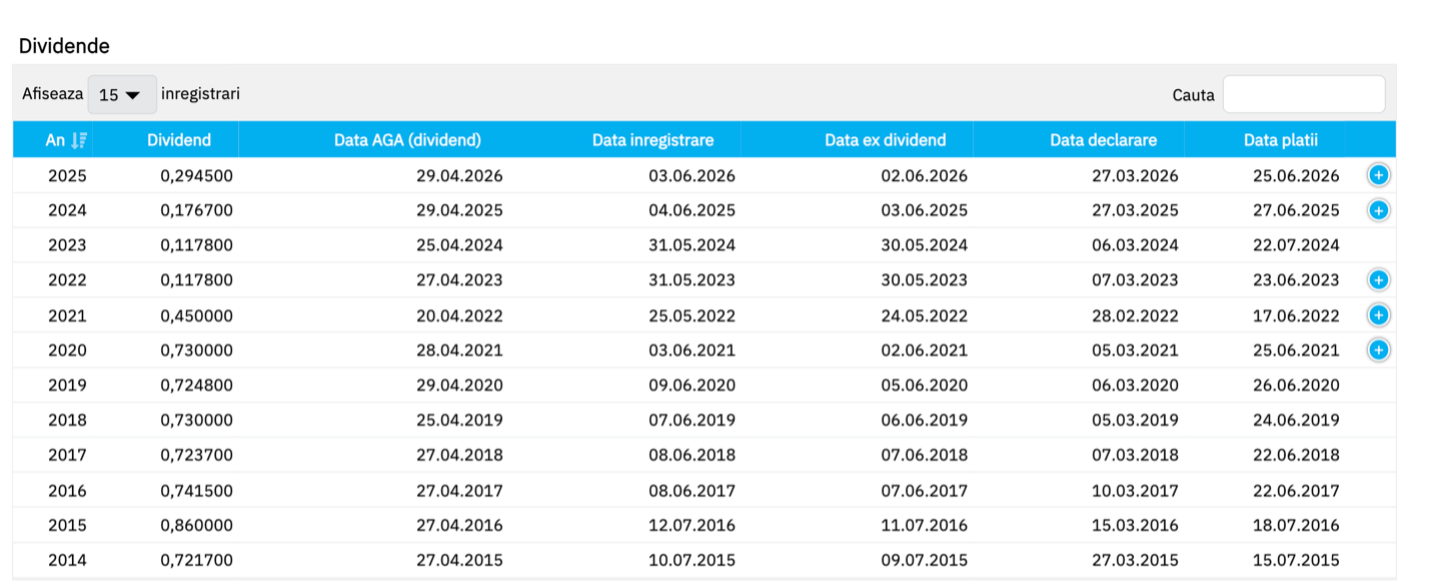Click the ex dividend date 02.06.2026
The height and width of the screenshot is (583, 1430).
[925, 176]
